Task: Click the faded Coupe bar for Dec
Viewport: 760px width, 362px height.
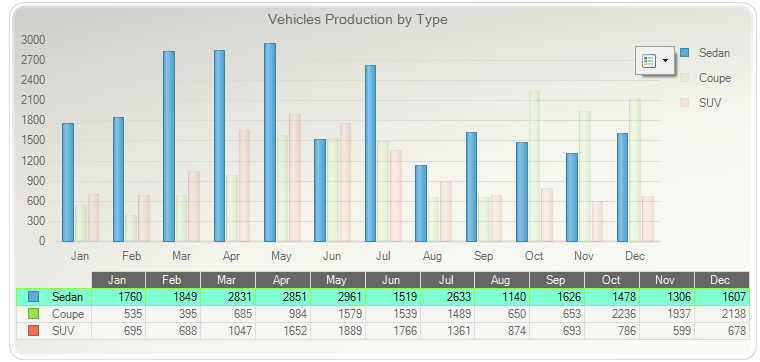Action: 635,170
